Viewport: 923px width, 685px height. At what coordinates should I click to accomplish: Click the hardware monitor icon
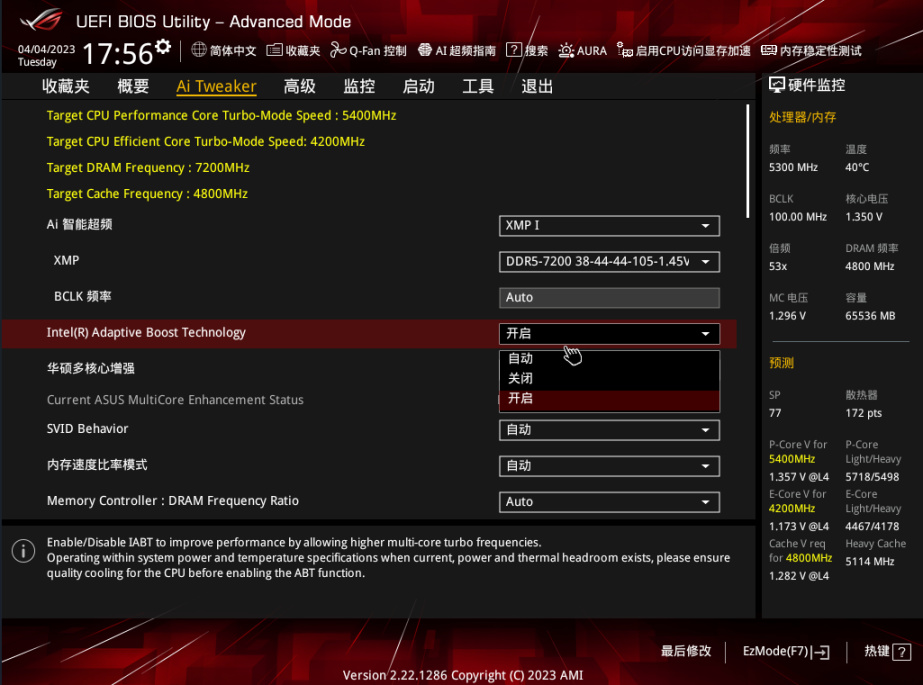click(776, 85)
